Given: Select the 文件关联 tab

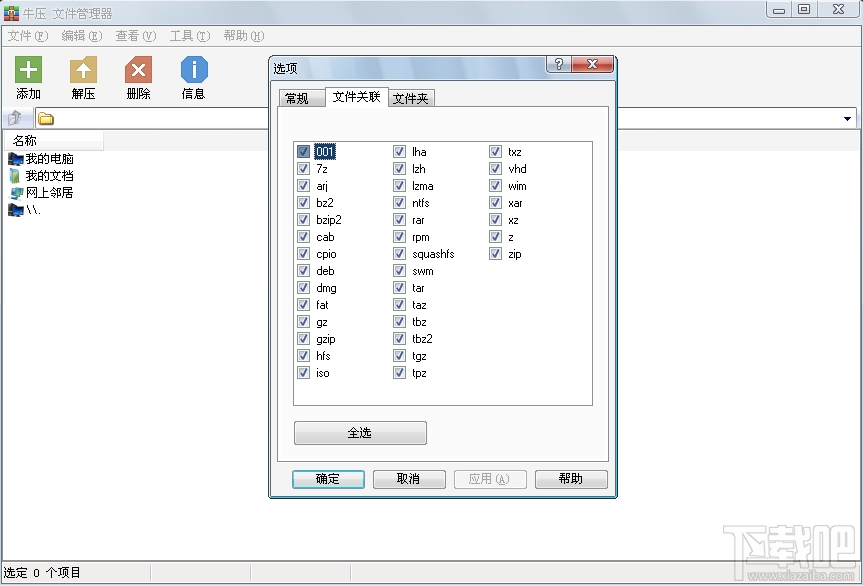Looking at the screenshot, I should tap(357, 97).
